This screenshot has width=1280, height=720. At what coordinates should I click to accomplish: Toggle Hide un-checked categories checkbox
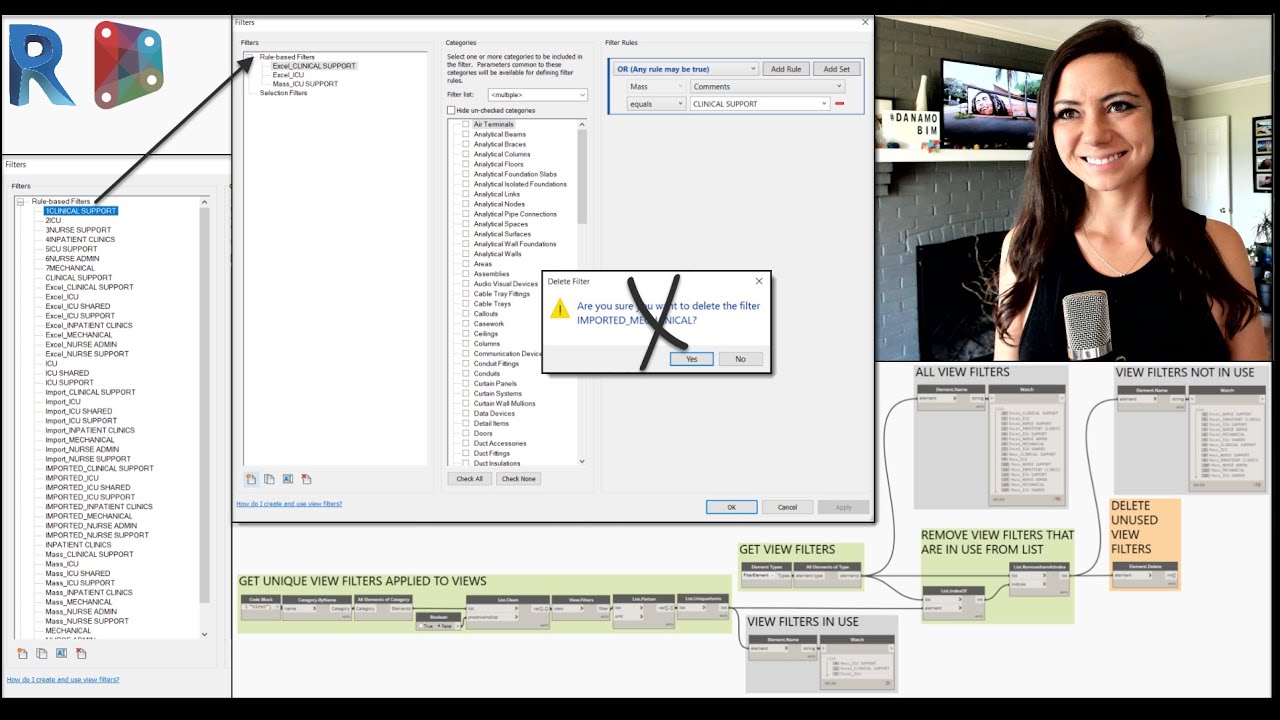(451, 110)
